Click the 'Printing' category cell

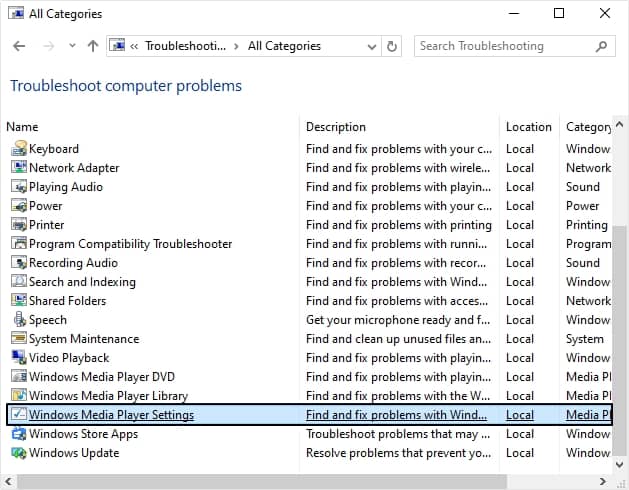click(587, 225)
